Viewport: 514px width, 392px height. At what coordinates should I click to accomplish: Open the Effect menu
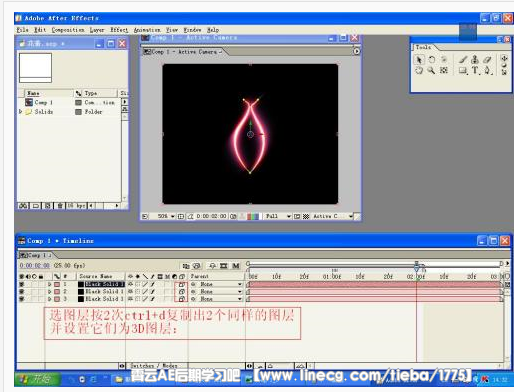(x=119, y=30)
